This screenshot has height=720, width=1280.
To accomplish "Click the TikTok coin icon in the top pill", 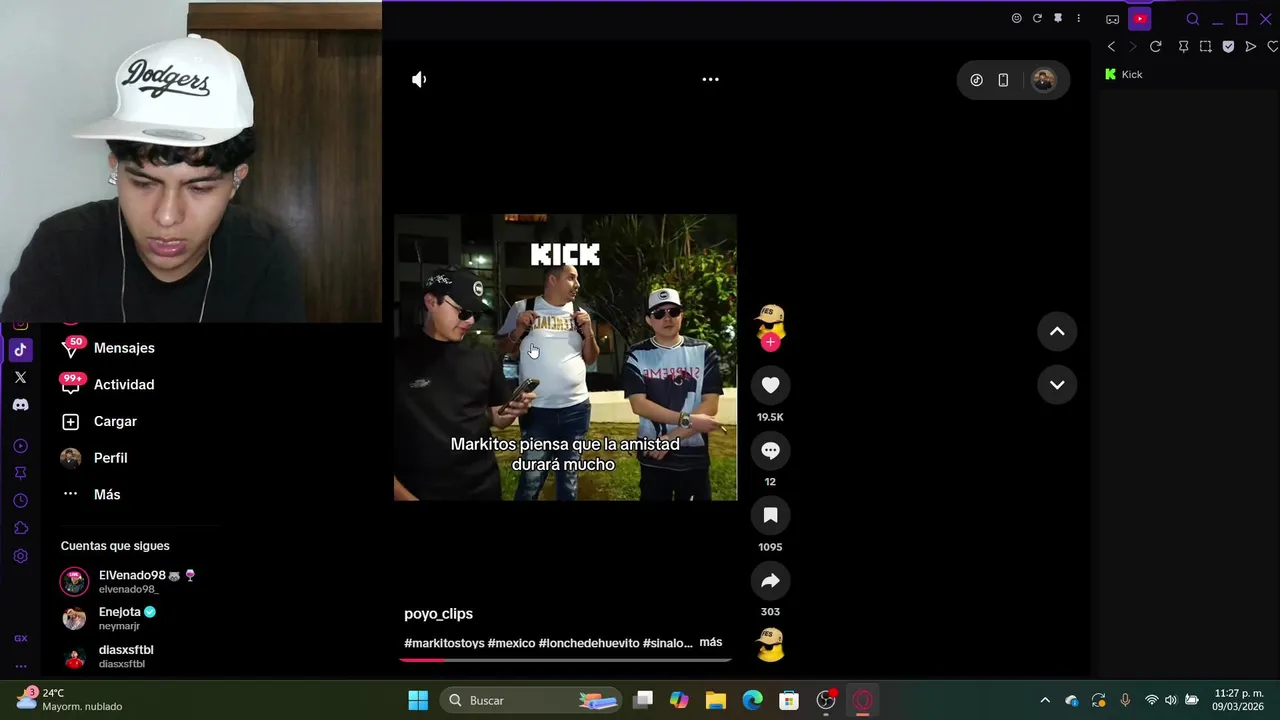I will click(x=977, y=80).
